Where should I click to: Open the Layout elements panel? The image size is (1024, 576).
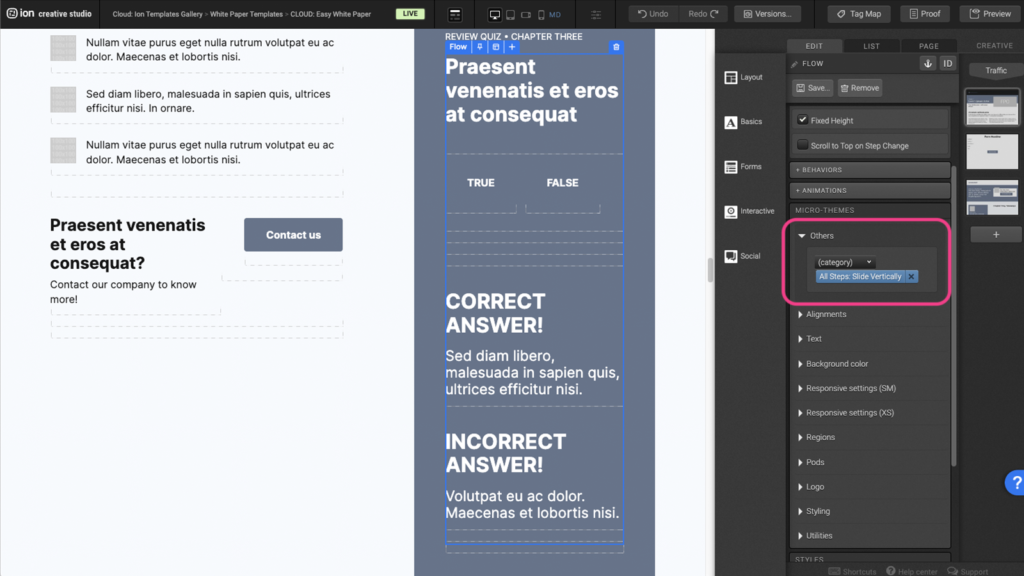coord(744,77)
